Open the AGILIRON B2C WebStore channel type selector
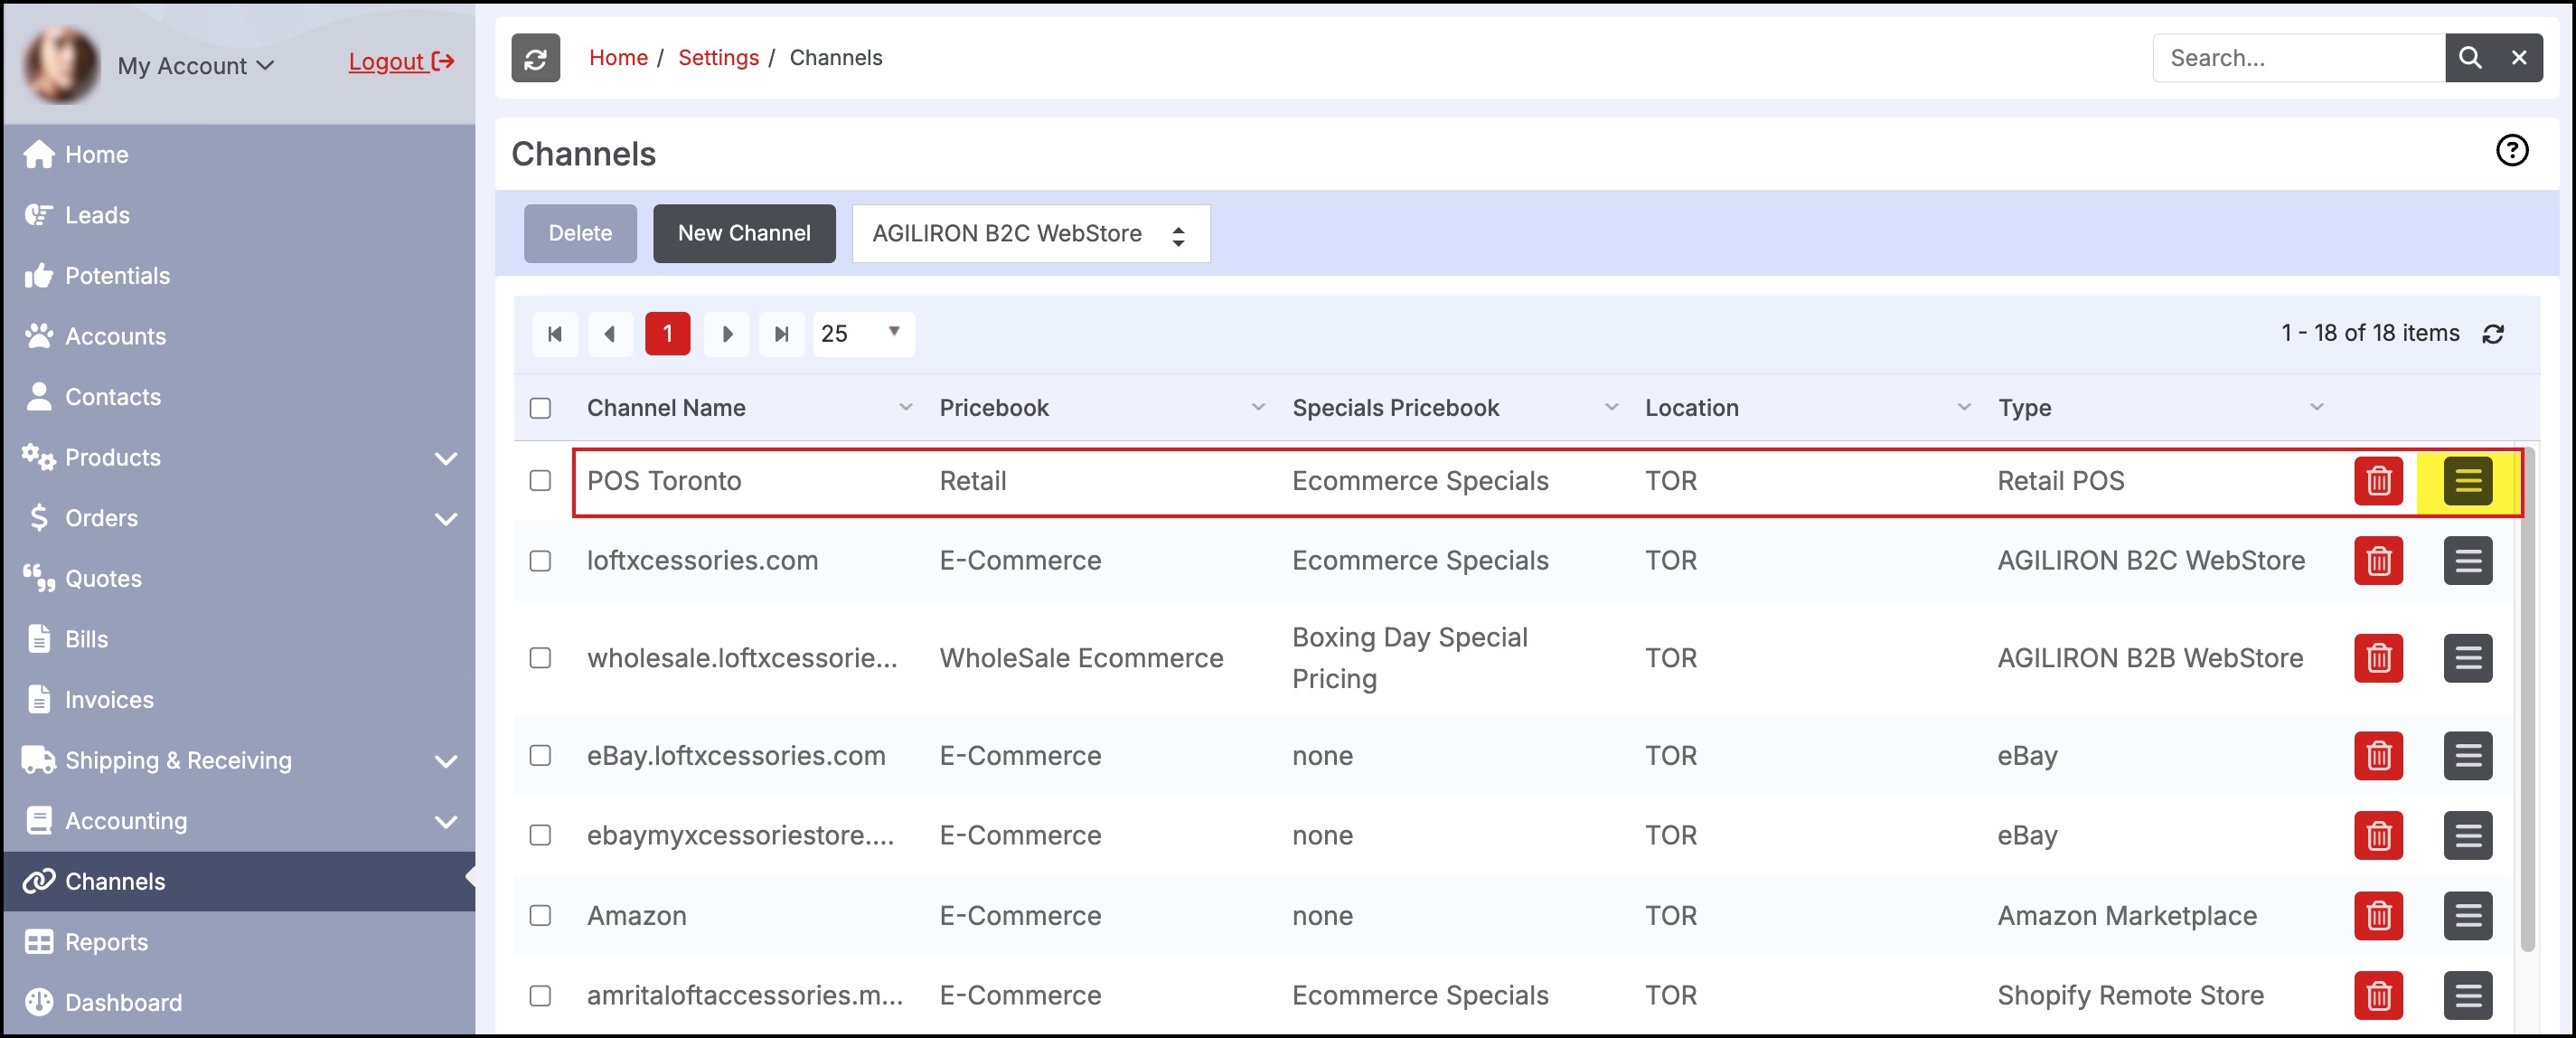The height and width of the screenshot is (1038, 2576). [x=1030, y=234]
